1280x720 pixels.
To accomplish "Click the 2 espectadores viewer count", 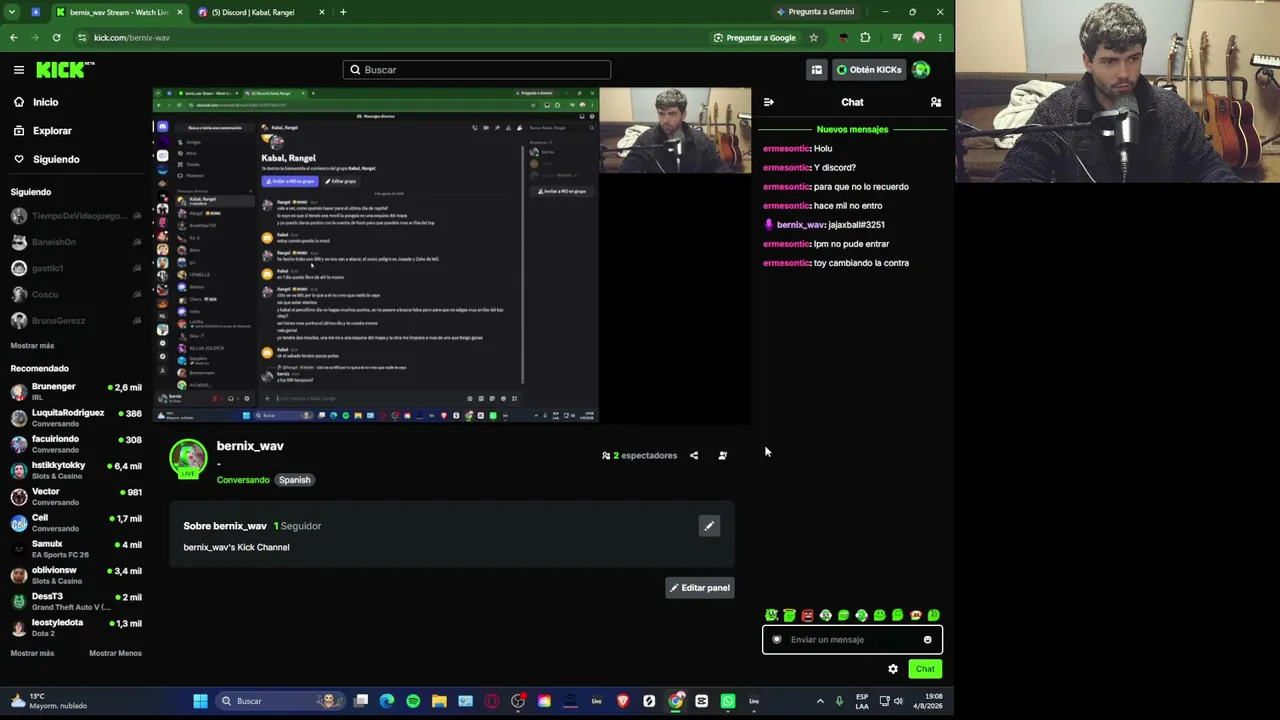I will click(x=640, y=456).
